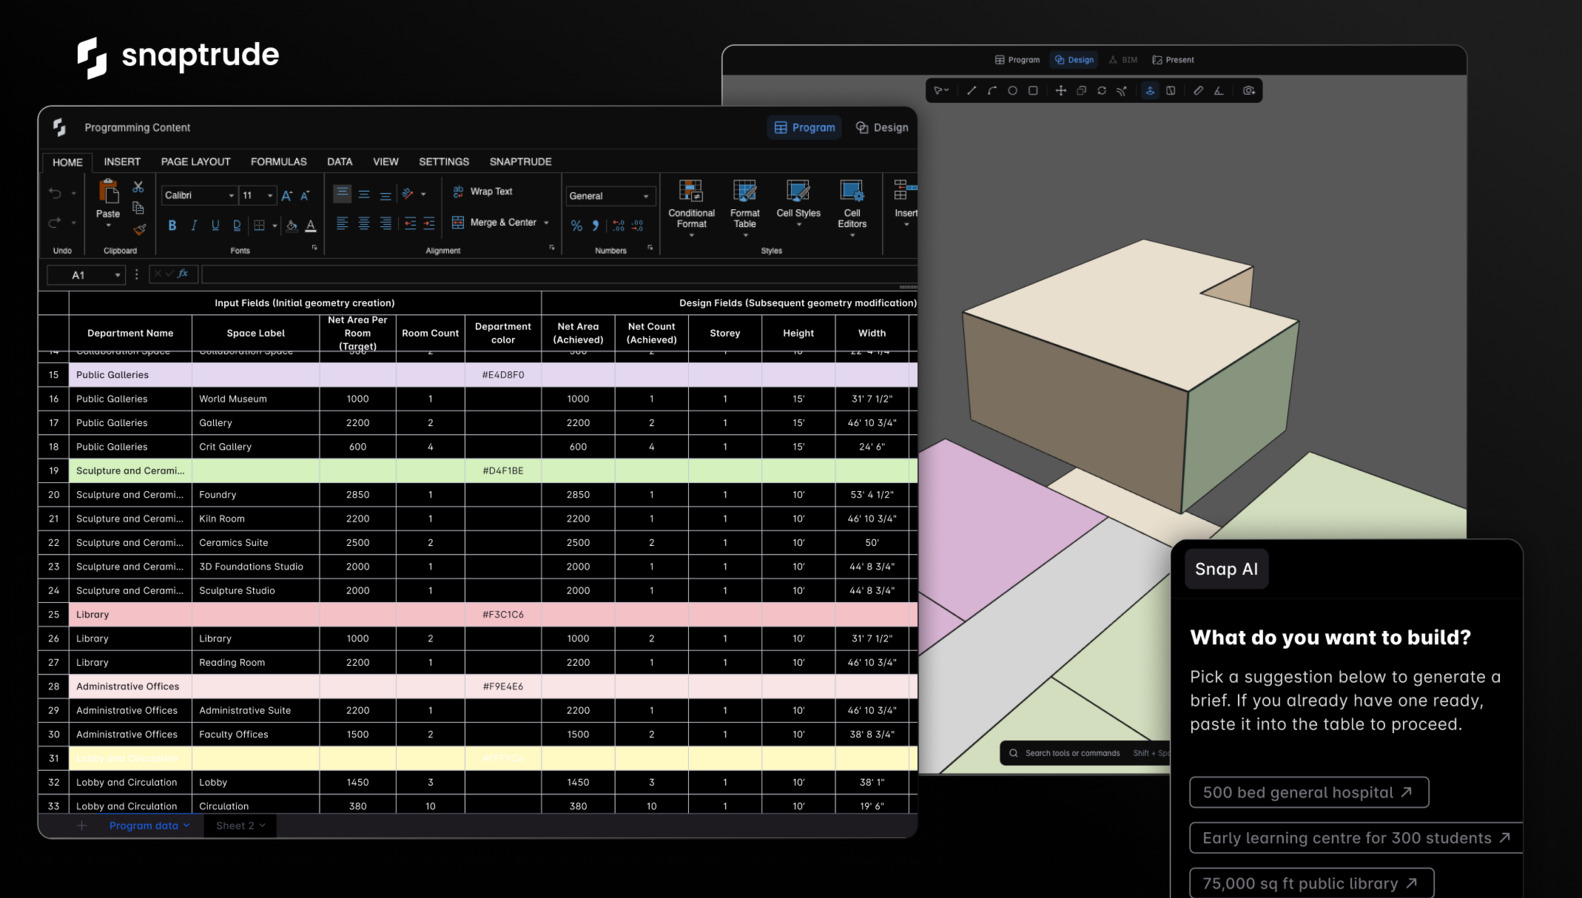Select the Arc draw tool in design toolbar
The image size is (1582, 898).
coord(992,91)
